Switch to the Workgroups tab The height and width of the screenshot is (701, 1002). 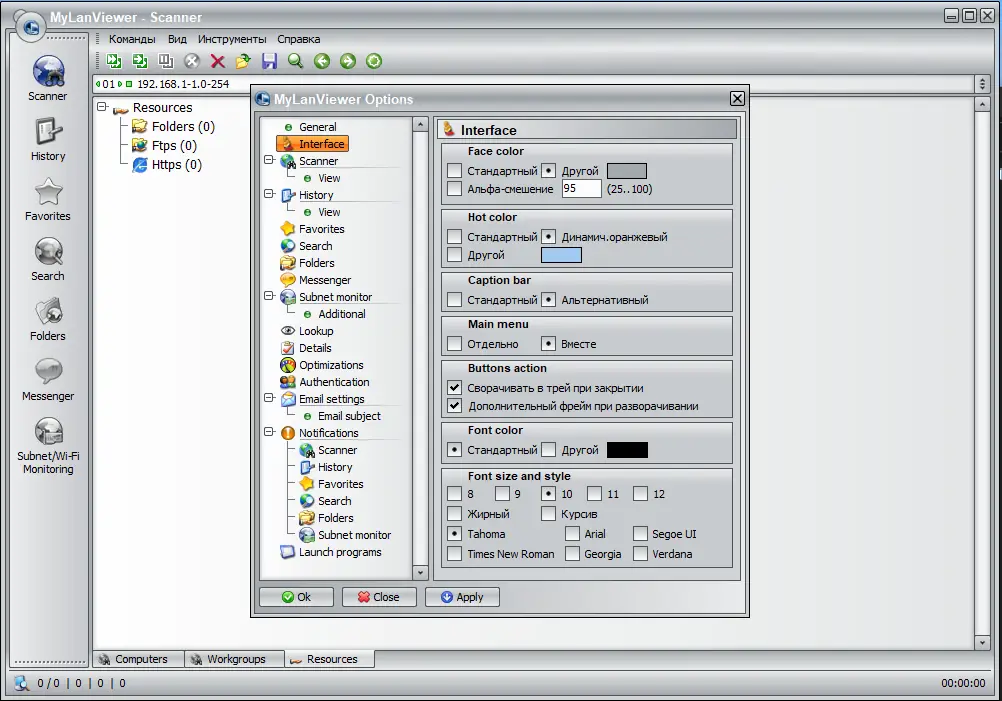pyautogui.click(x=234, y=658)
